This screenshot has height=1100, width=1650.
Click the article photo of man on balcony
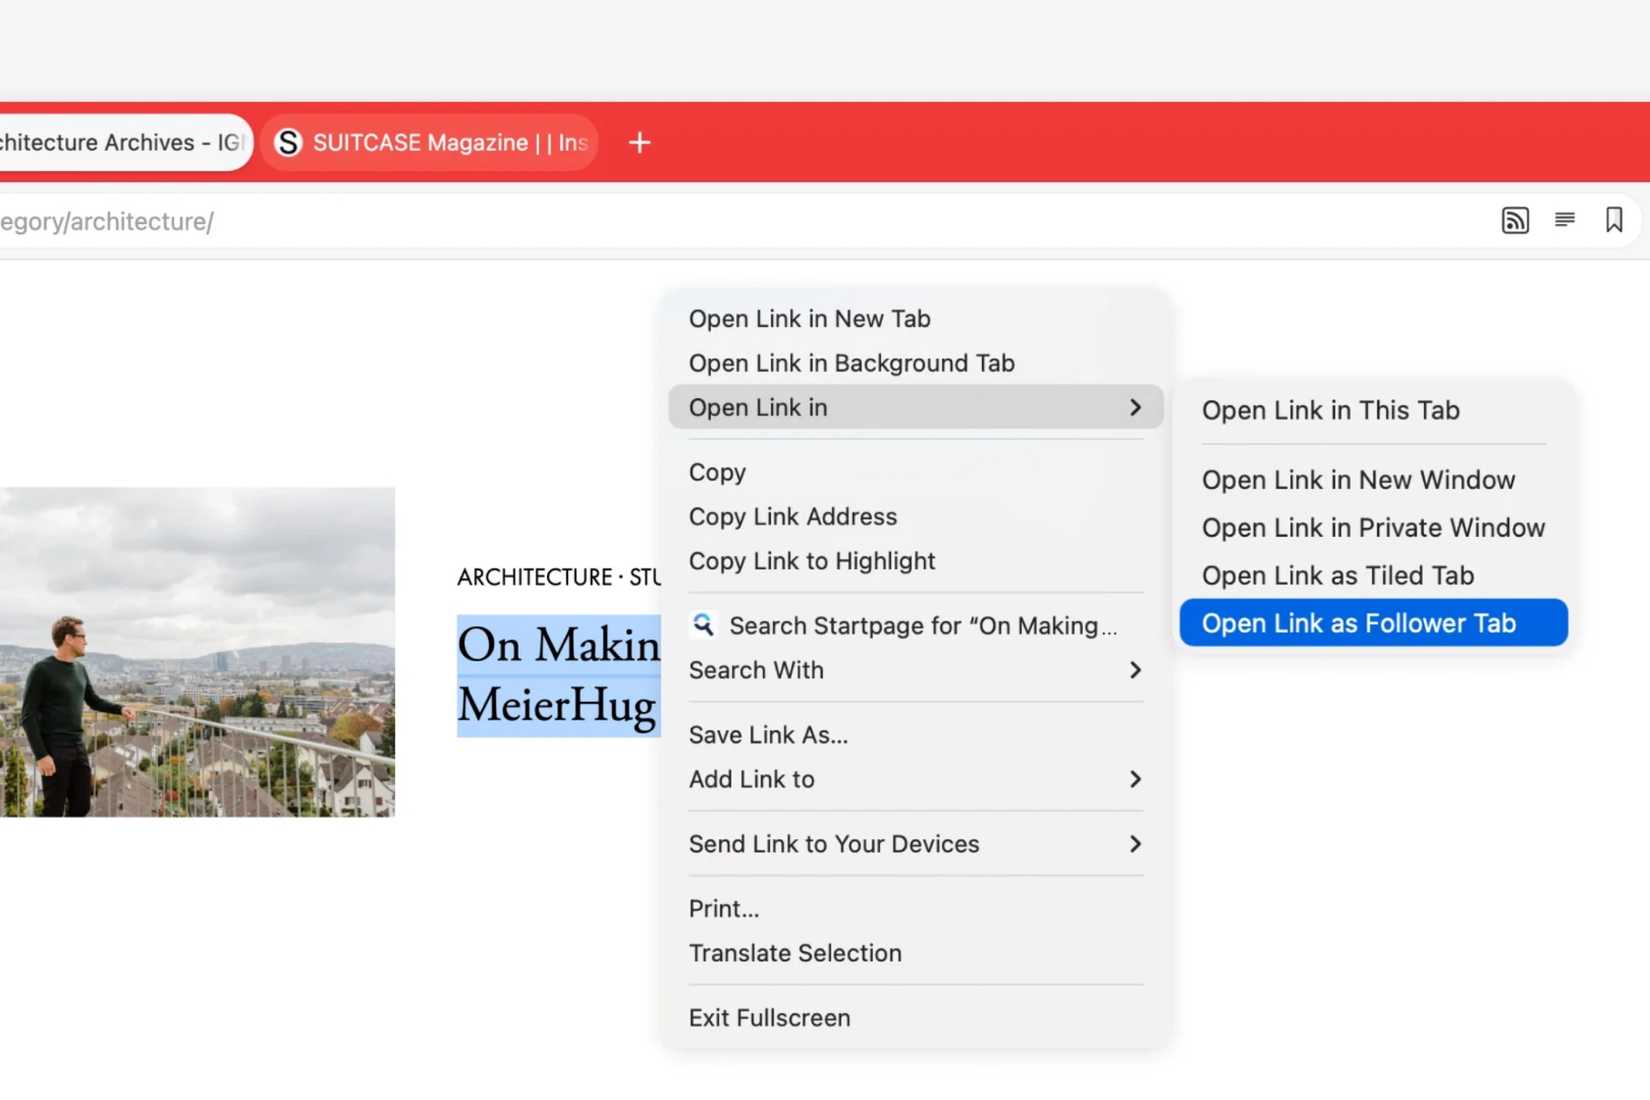click(x=197, y=652)
